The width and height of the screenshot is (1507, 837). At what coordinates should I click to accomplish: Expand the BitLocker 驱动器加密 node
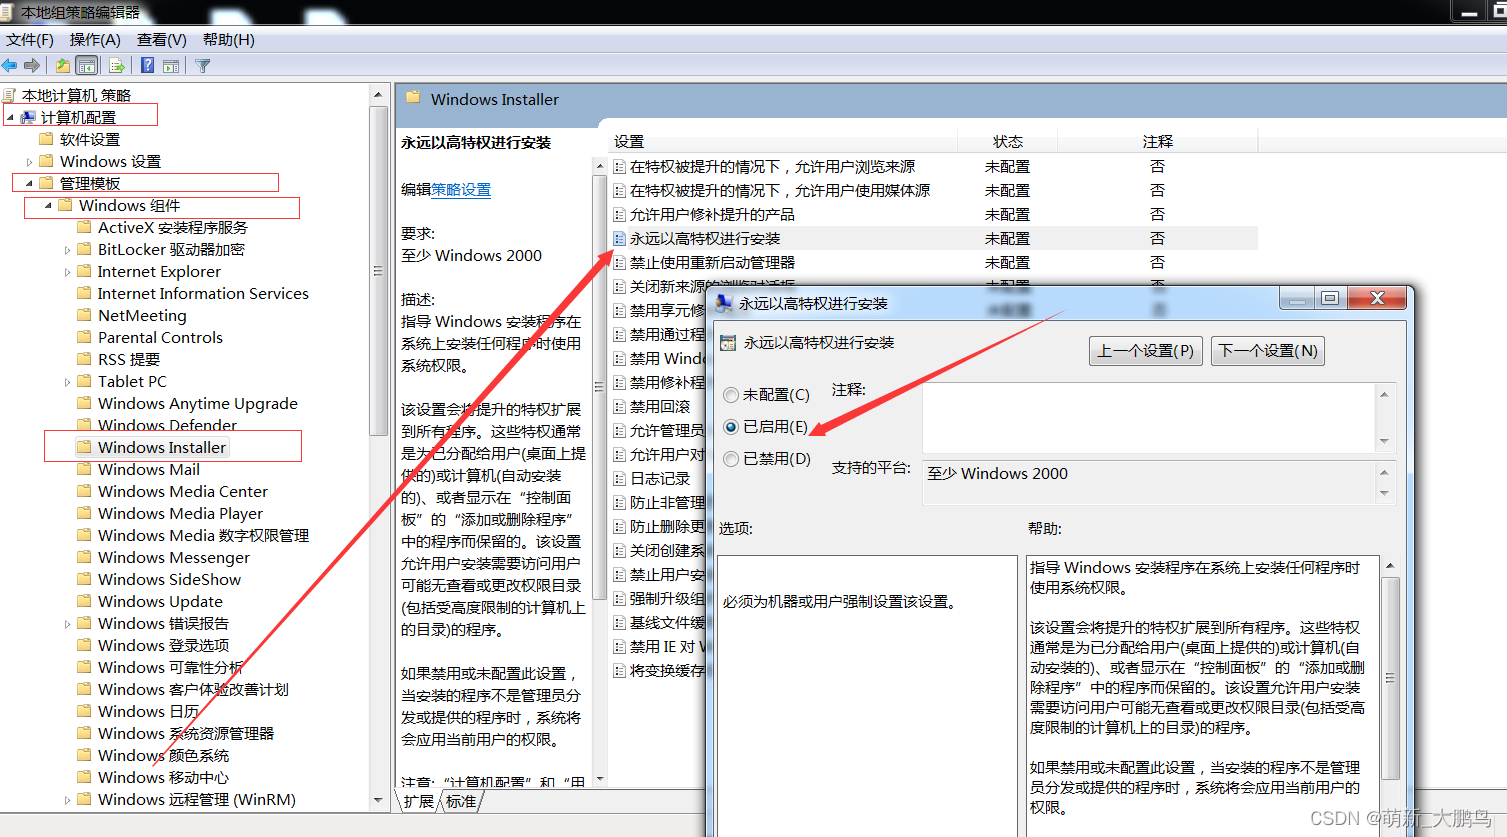[67, 250]
